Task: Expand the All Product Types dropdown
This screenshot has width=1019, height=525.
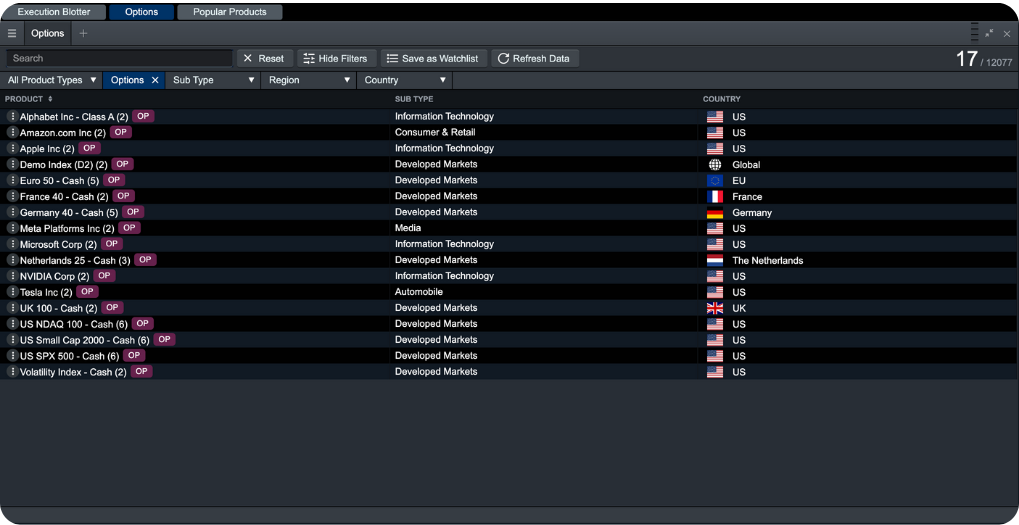Action: tap(51, 80)
